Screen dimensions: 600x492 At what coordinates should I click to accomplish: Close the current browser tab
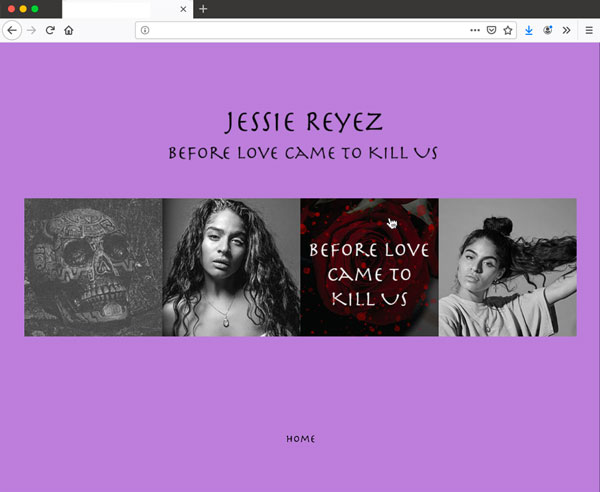point(183,9)
